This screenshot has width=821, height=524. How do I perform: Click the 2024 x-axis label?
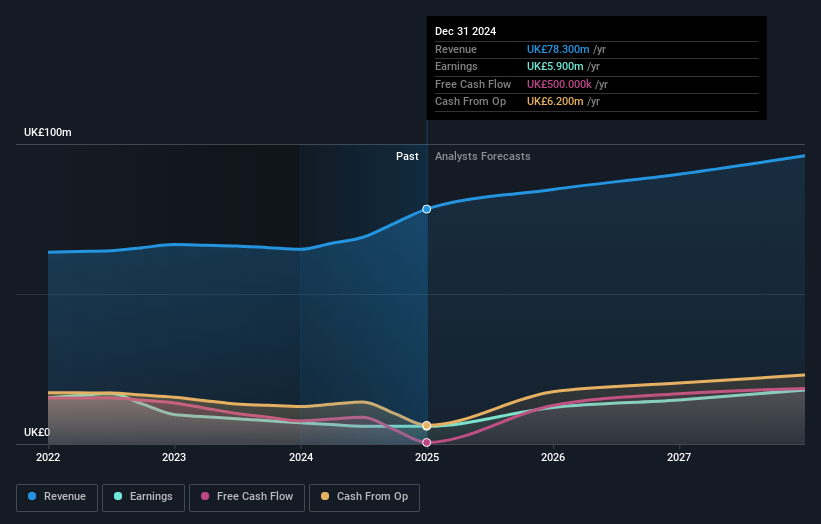[301, 458]
